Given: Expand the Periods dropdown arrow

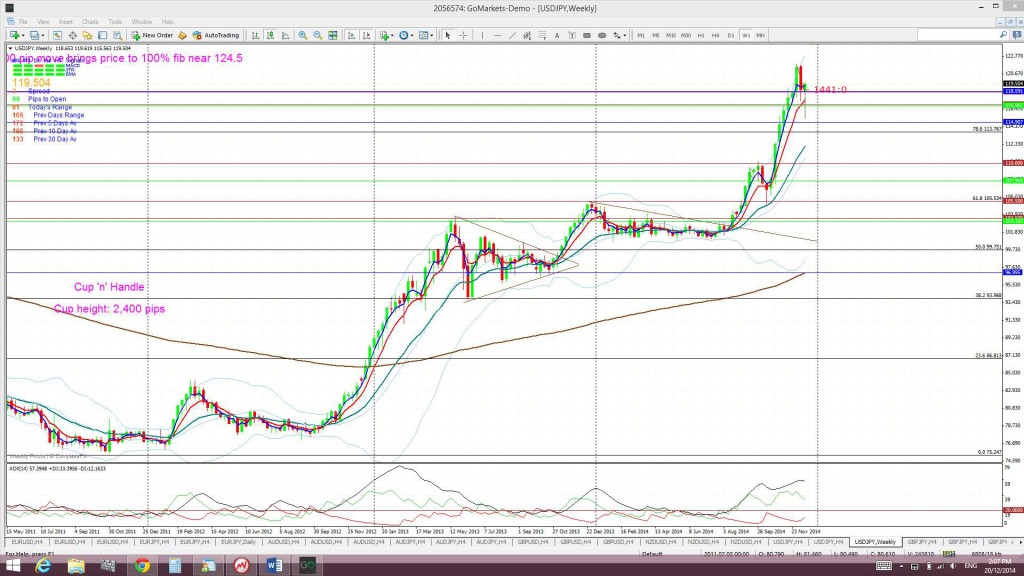Looking at the screenshot, I should click(x=412, y=36).
